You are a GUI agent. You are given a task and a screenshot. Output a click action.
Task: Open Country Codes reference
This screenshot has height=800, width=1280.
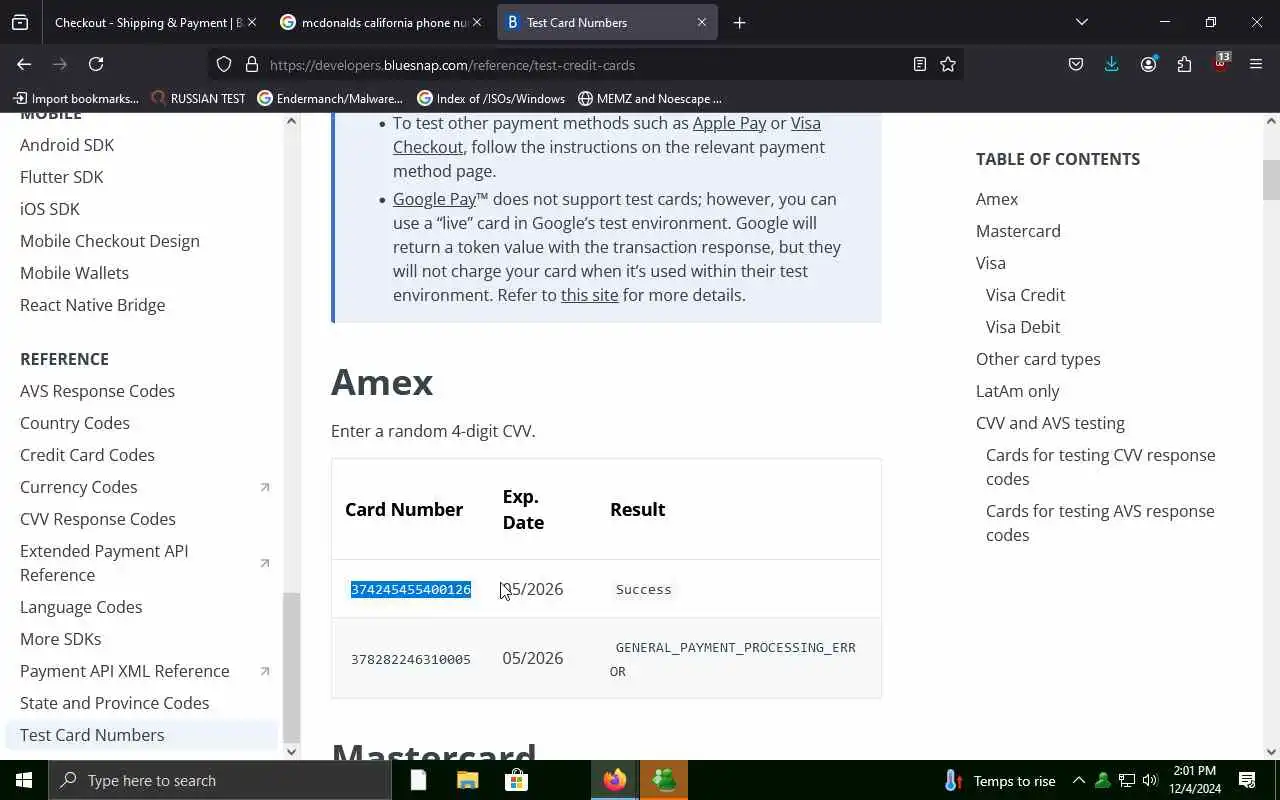[x=75, y=423]
